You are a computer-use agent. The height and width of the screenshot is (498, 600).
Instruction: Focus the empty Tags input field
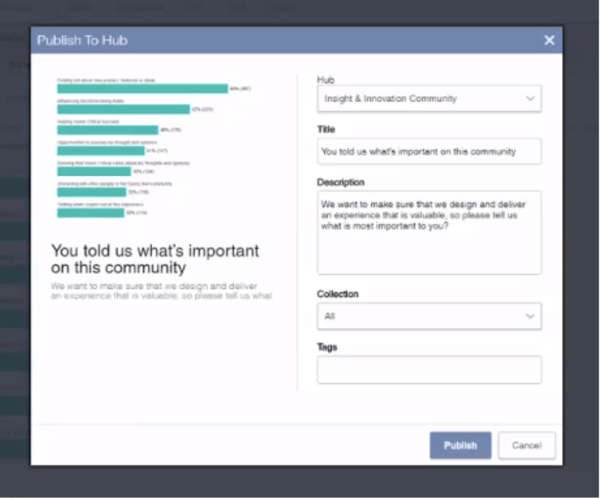point(429,370)
